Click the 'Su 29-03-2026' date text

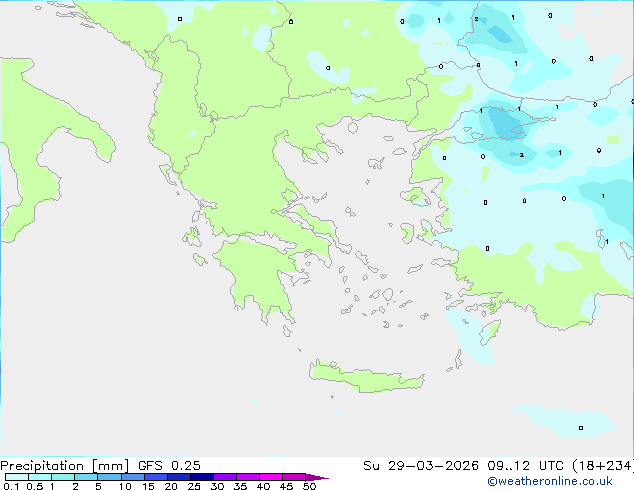pyautogui.click(x=421, y=466)
